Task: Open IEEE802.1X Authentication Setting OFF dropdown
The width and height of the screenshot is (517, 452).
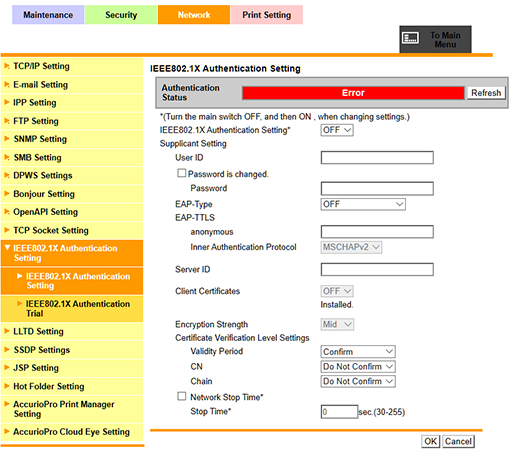Action: point(337,130)
